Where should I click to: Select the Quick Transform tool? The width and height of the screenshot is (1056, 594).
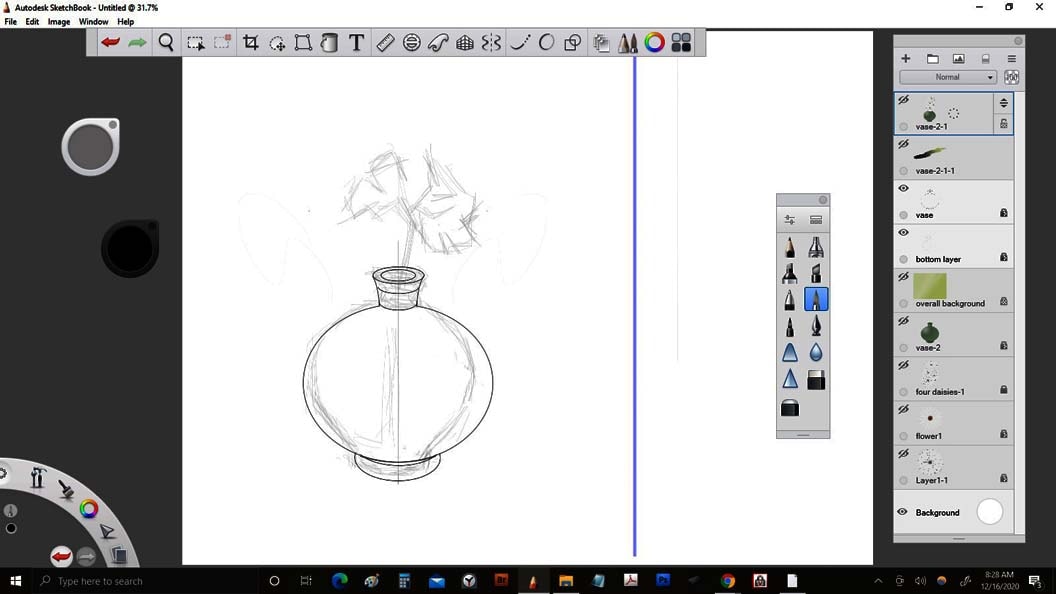(277, 43)
